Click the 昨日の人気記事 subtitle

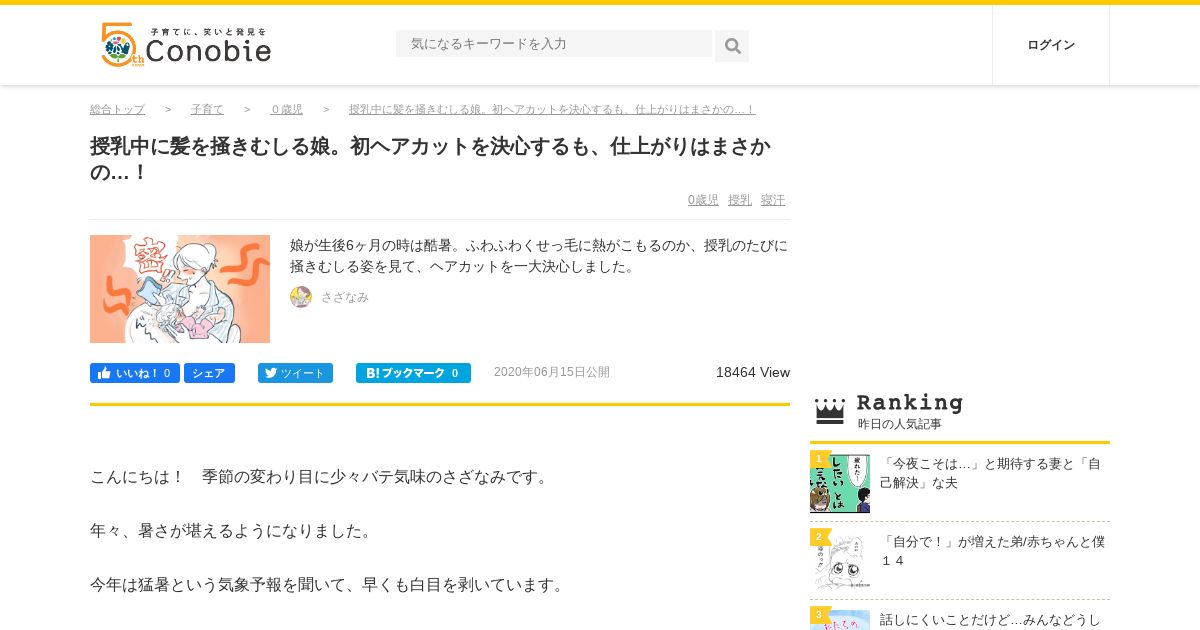(x=900, y=424)
